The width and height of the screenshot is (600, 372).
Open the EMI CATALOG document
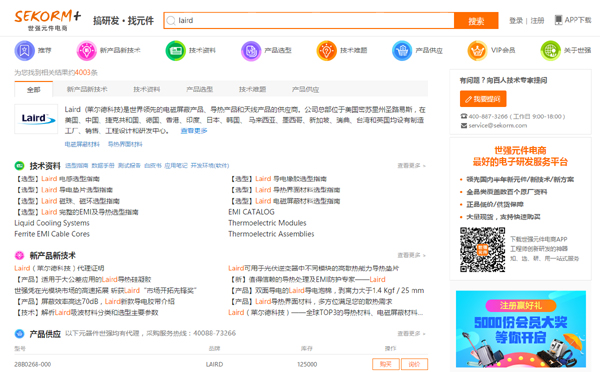pos(251,212)
